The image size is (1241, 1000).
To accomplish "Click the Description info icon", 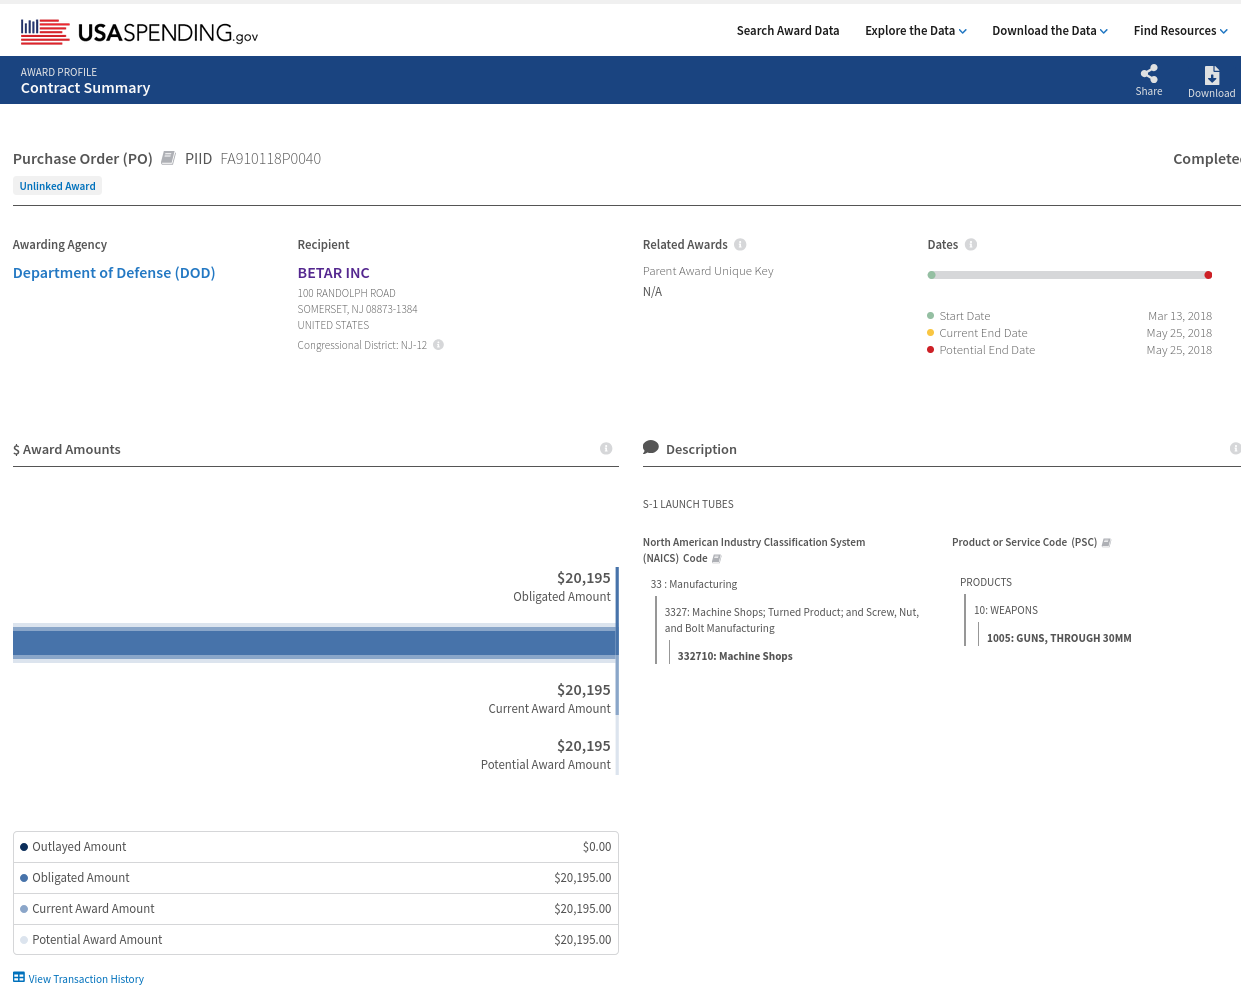I will 1235,449.
